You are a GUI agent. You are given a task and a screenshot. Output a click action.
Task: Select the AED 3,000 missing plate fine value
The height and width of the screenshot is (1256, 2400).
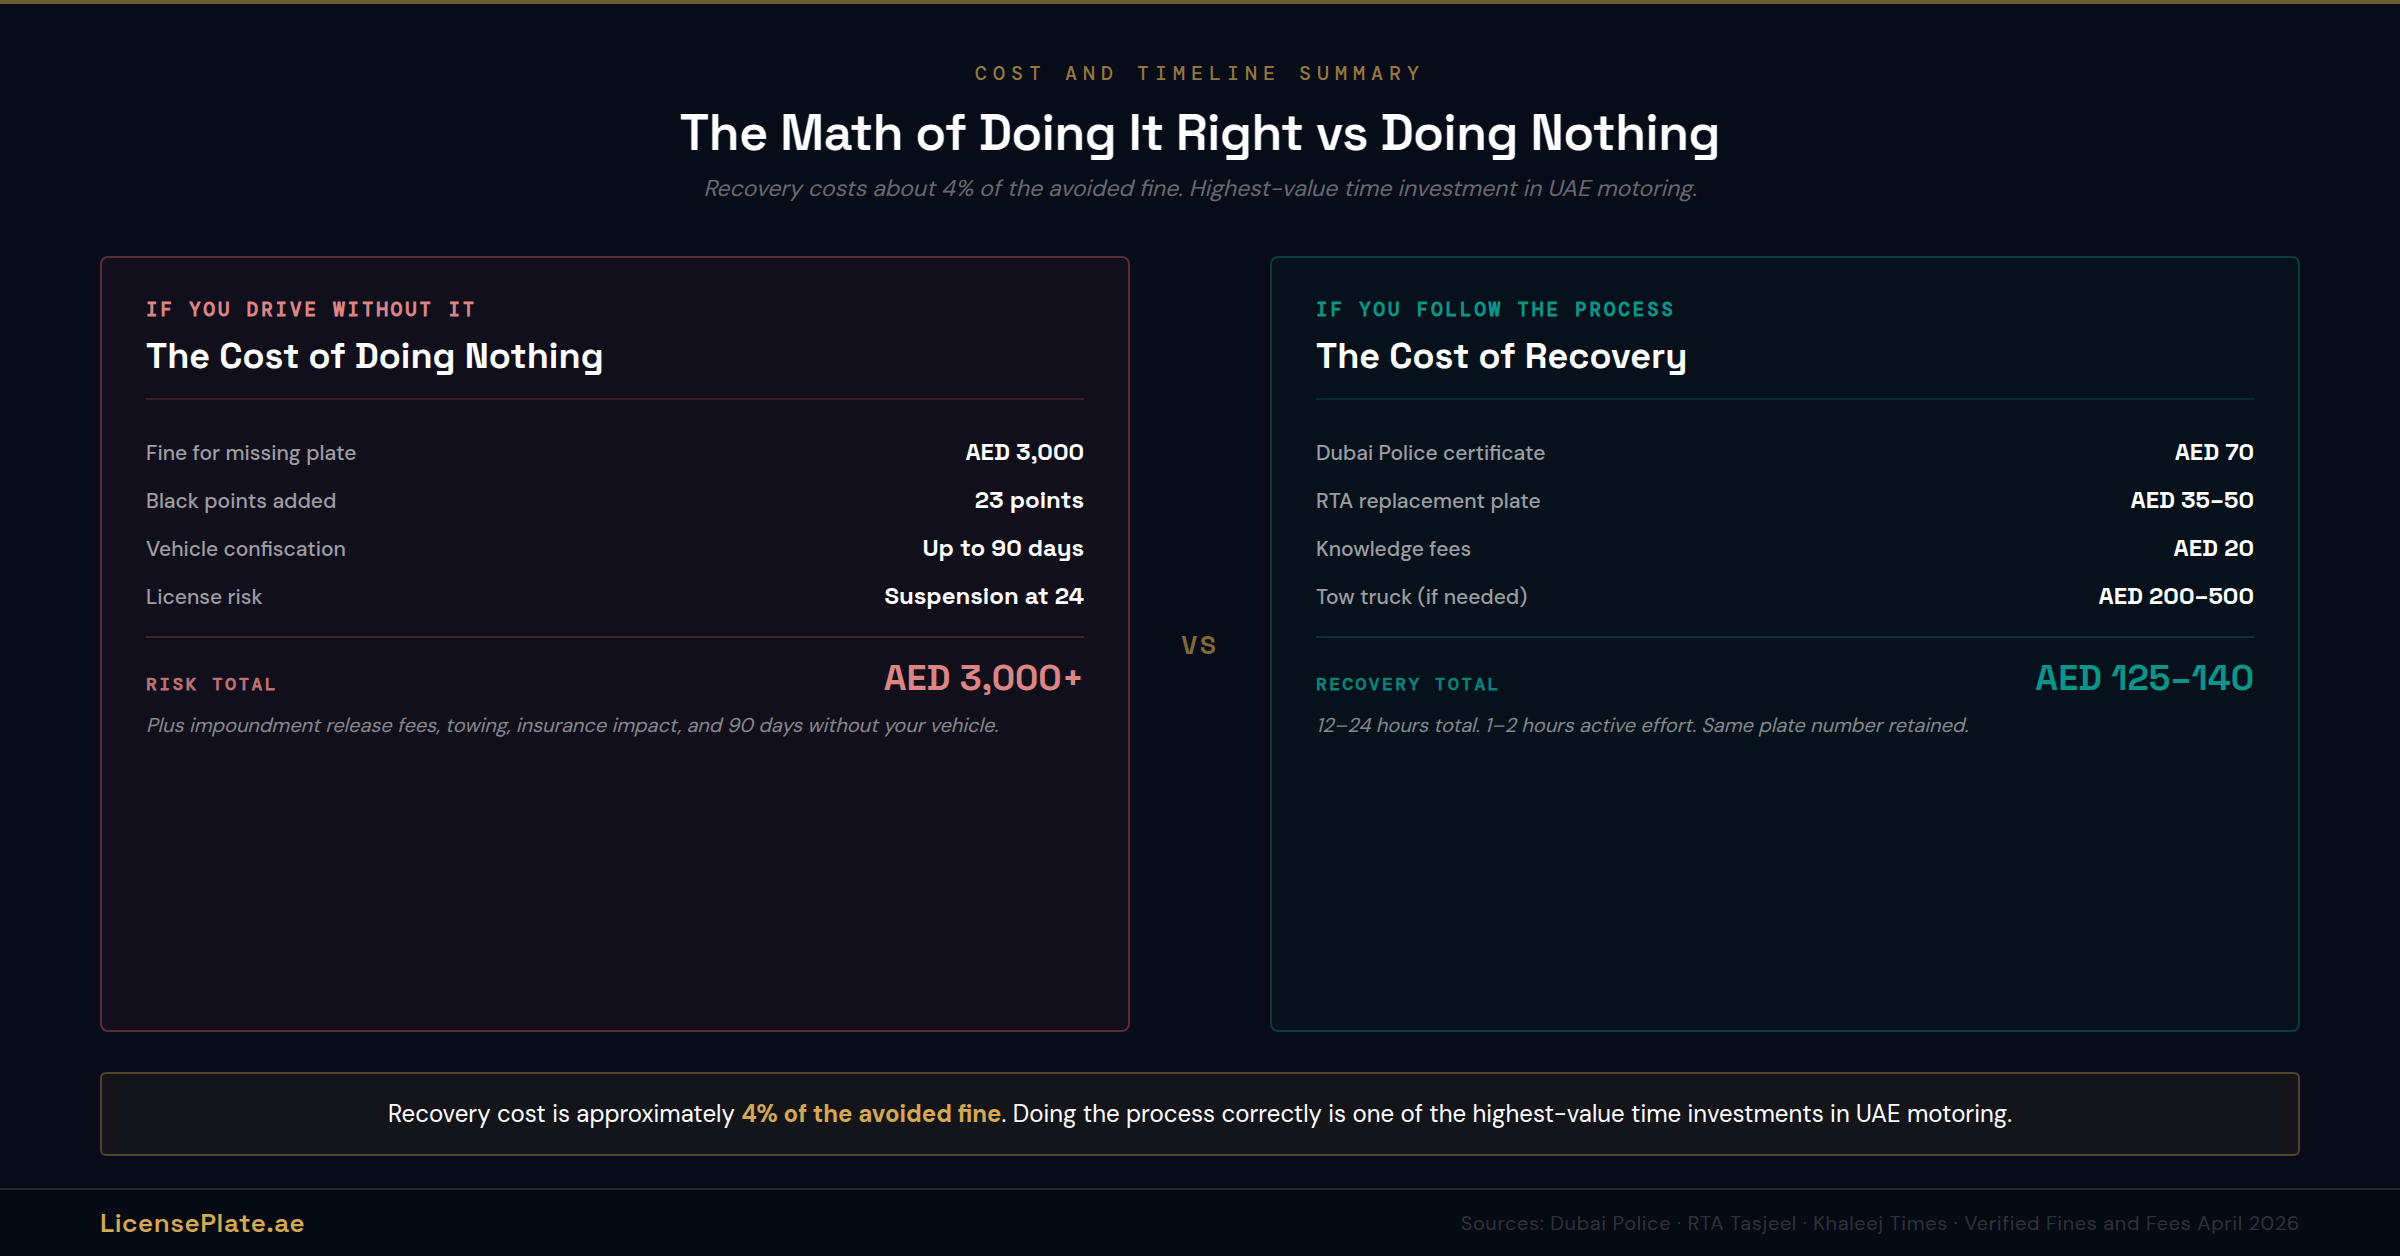click(1023, 452)
